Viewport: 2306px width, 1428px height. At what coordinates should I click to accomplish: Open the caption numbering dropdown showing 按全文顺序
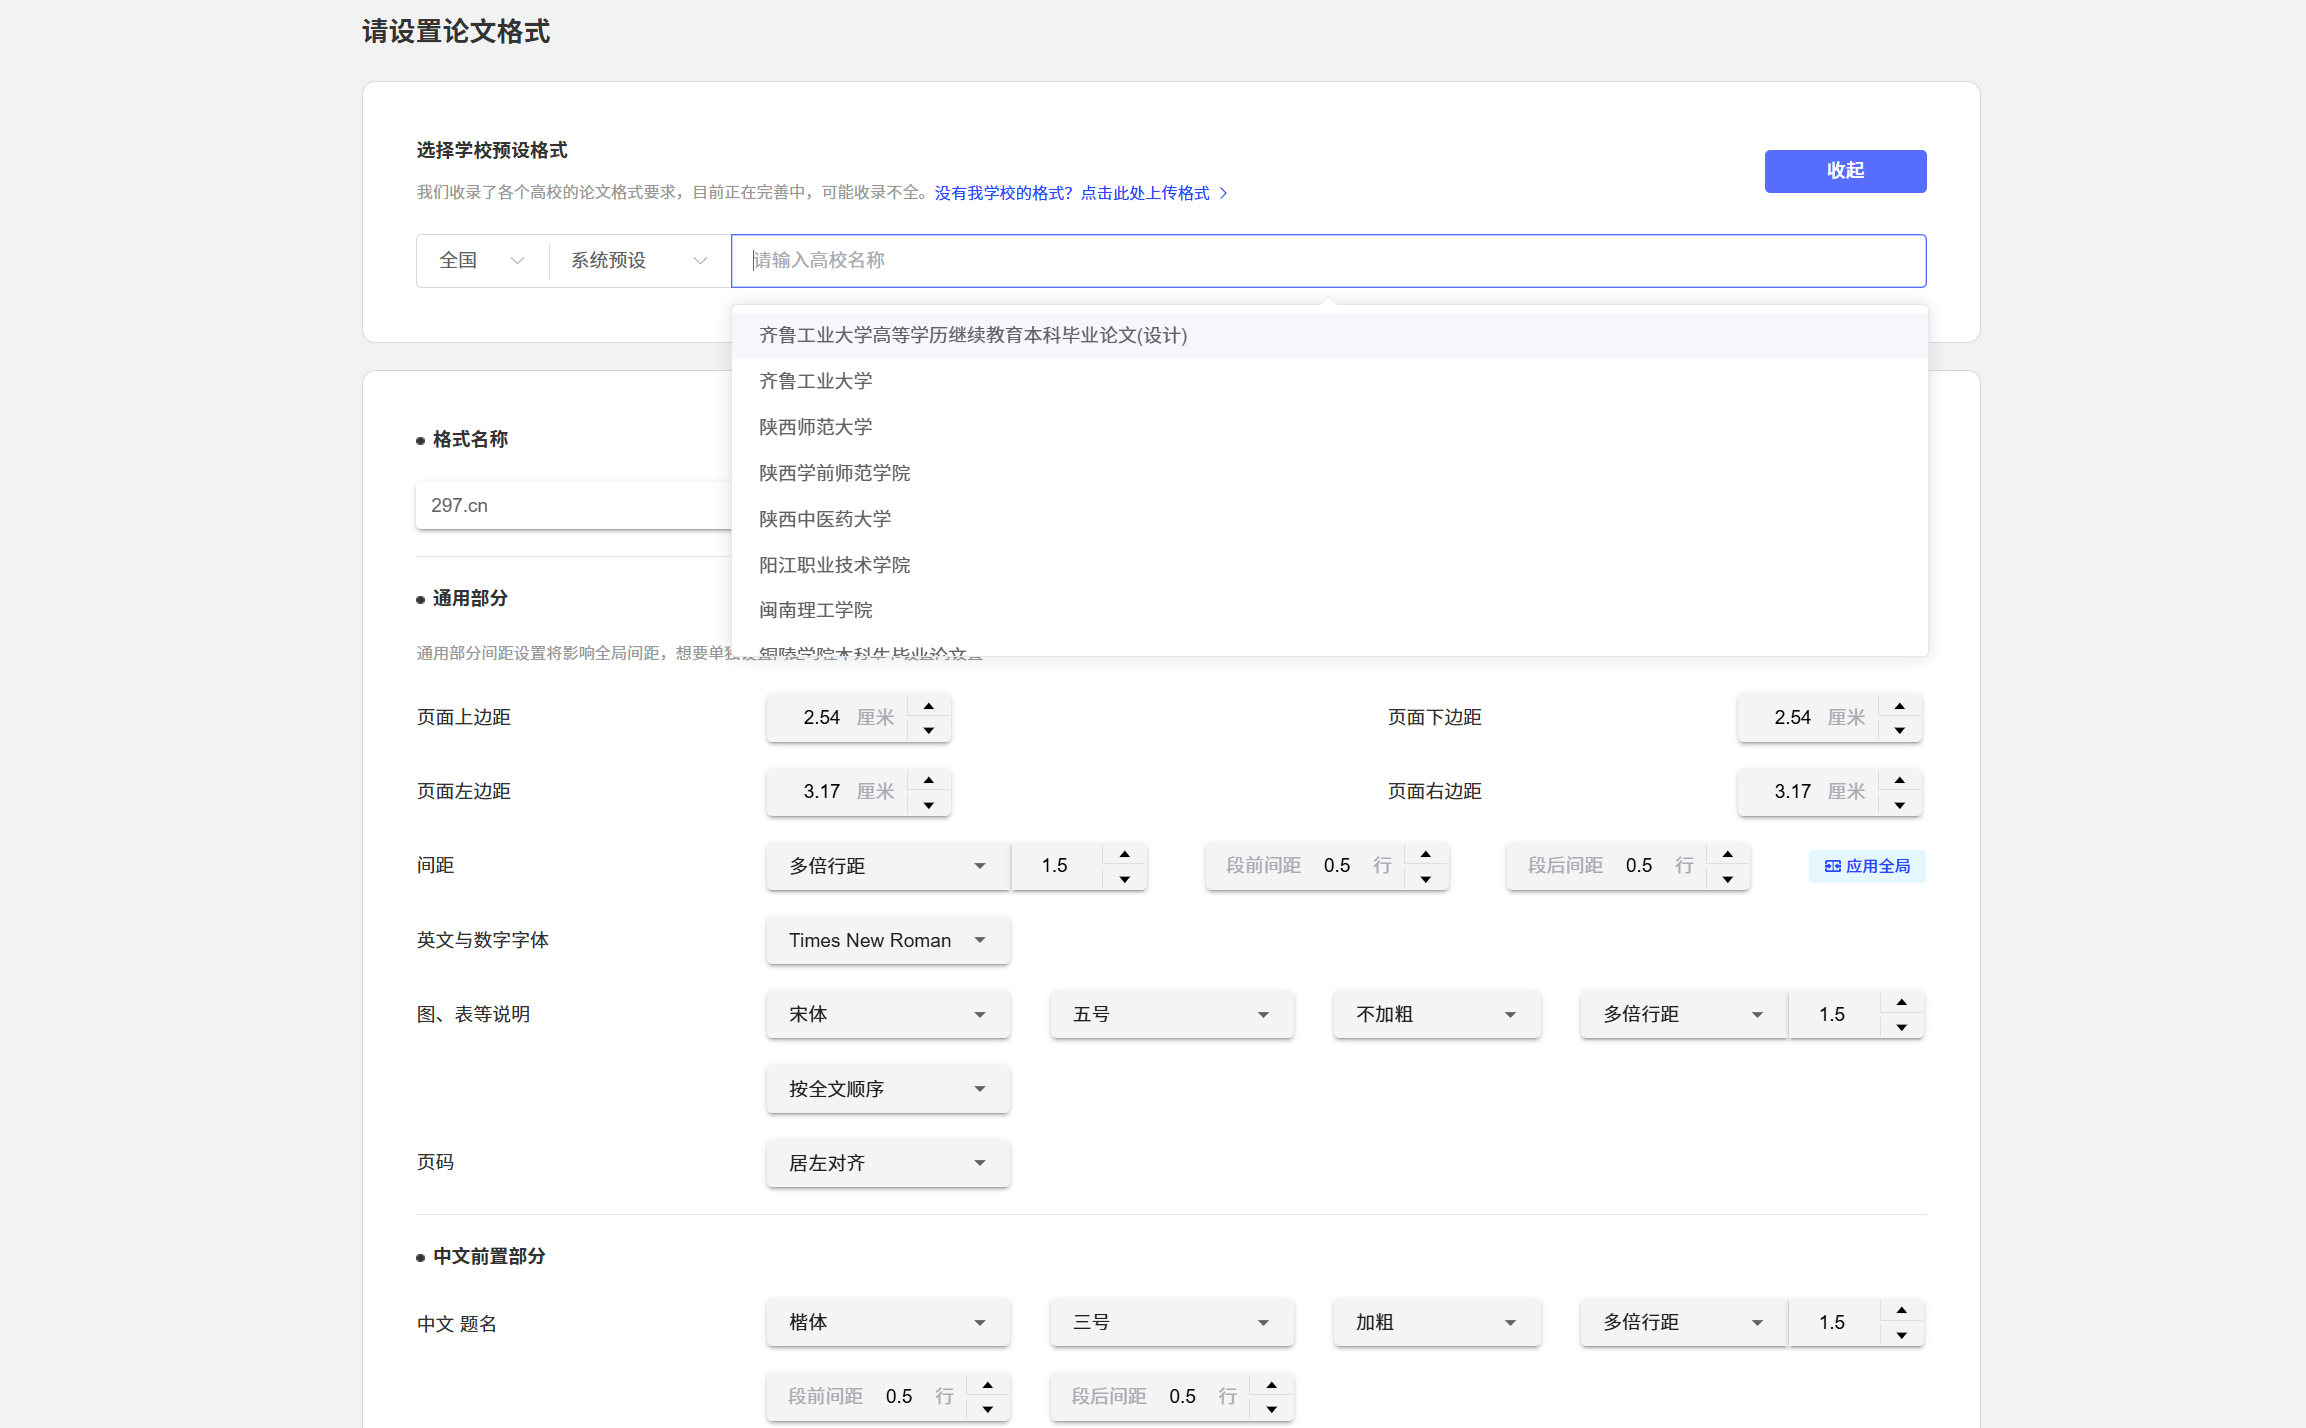coord(887,1089)
